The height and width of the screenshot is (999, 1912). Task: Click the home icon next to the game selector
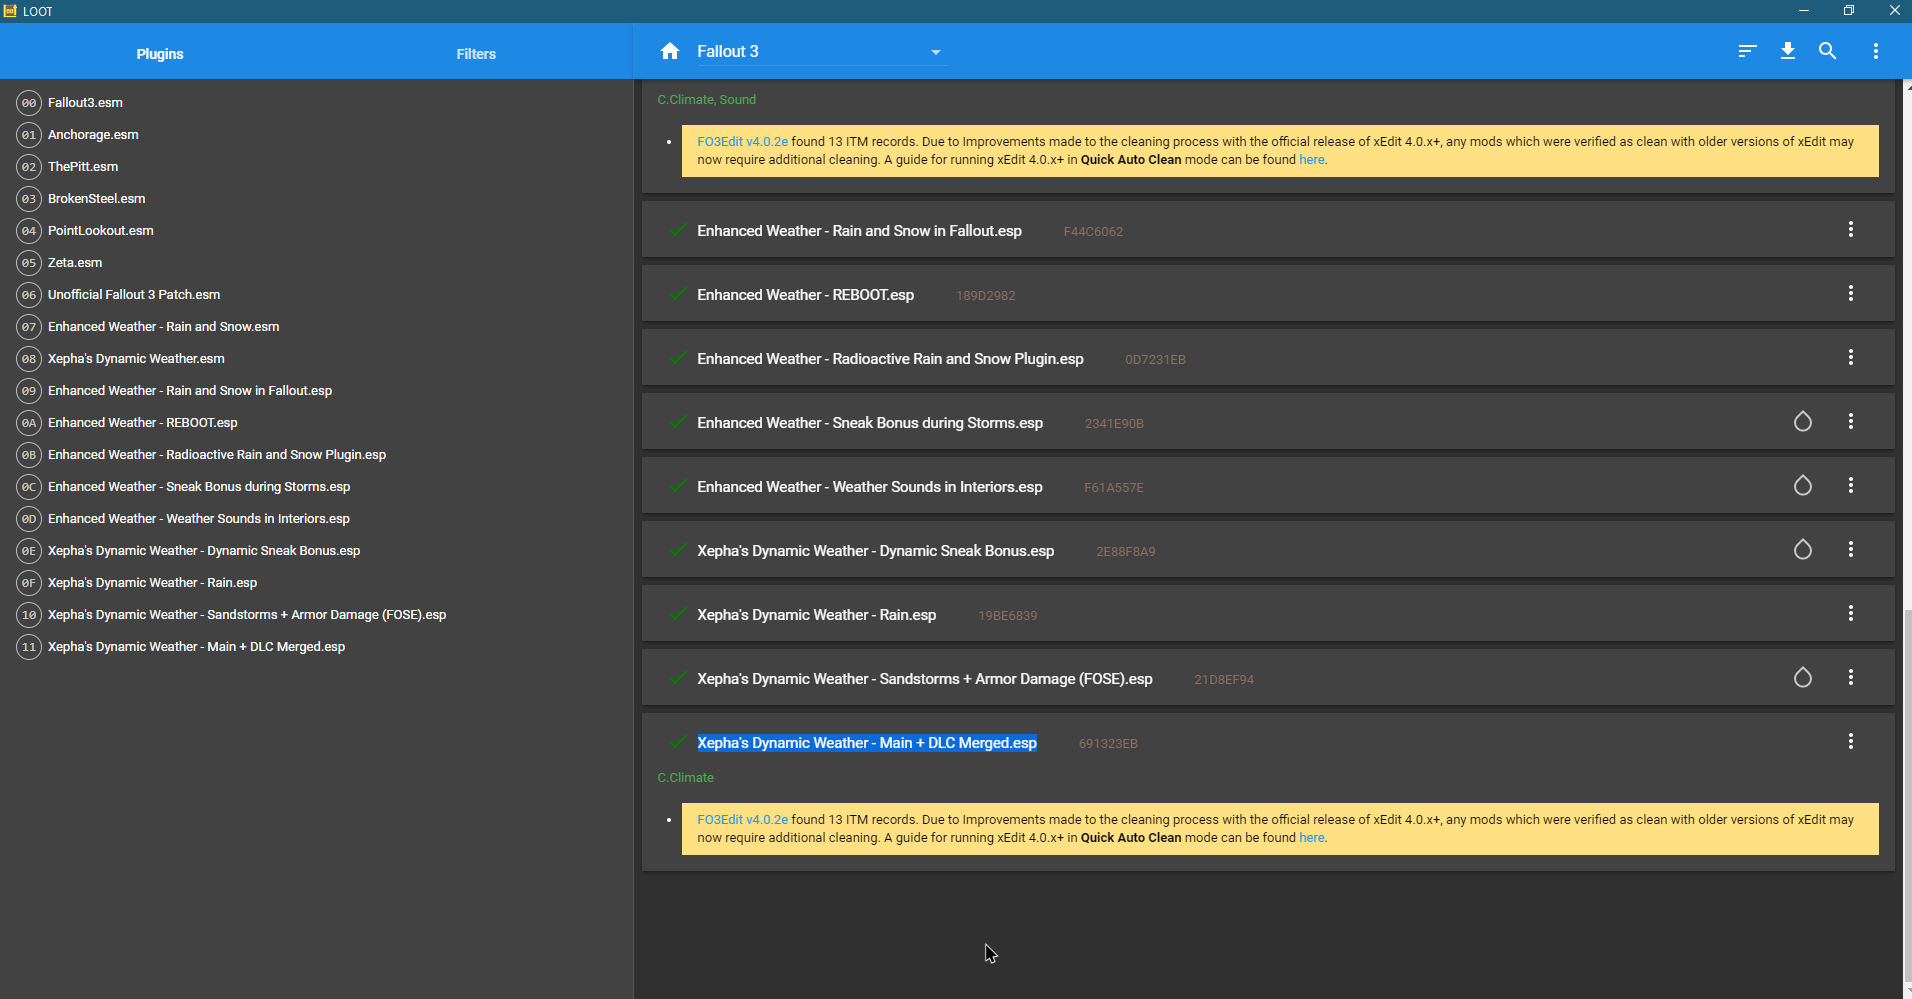click(669, 51)
